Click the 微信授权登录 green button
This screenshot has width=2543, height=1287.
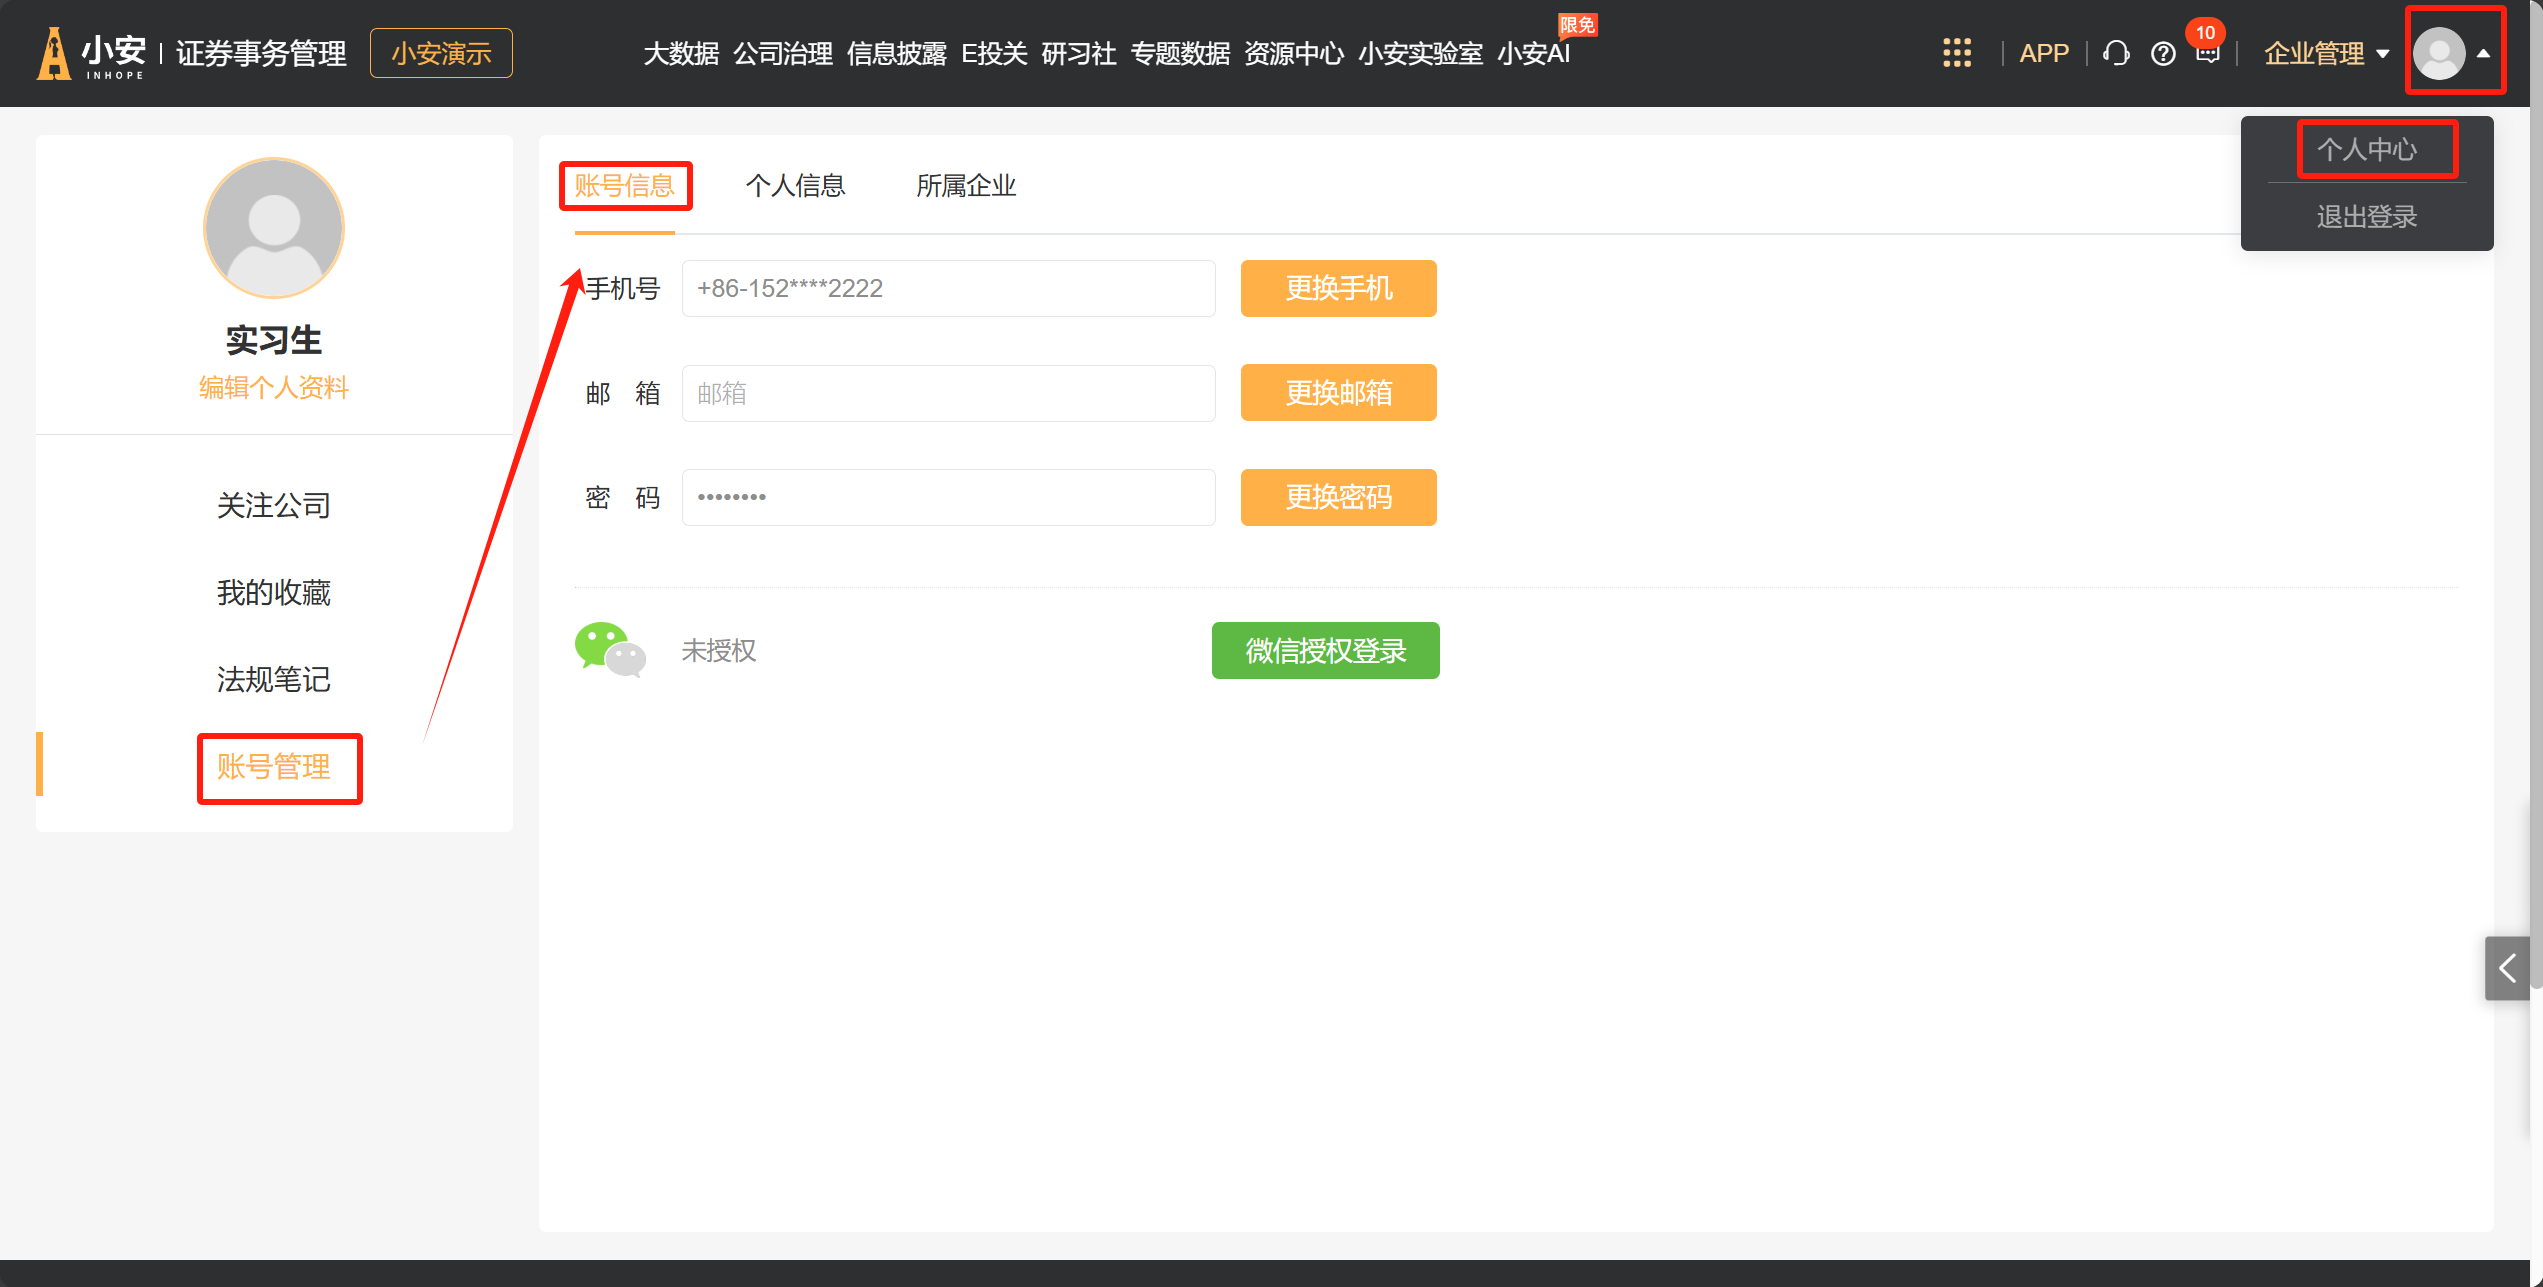1325,650
